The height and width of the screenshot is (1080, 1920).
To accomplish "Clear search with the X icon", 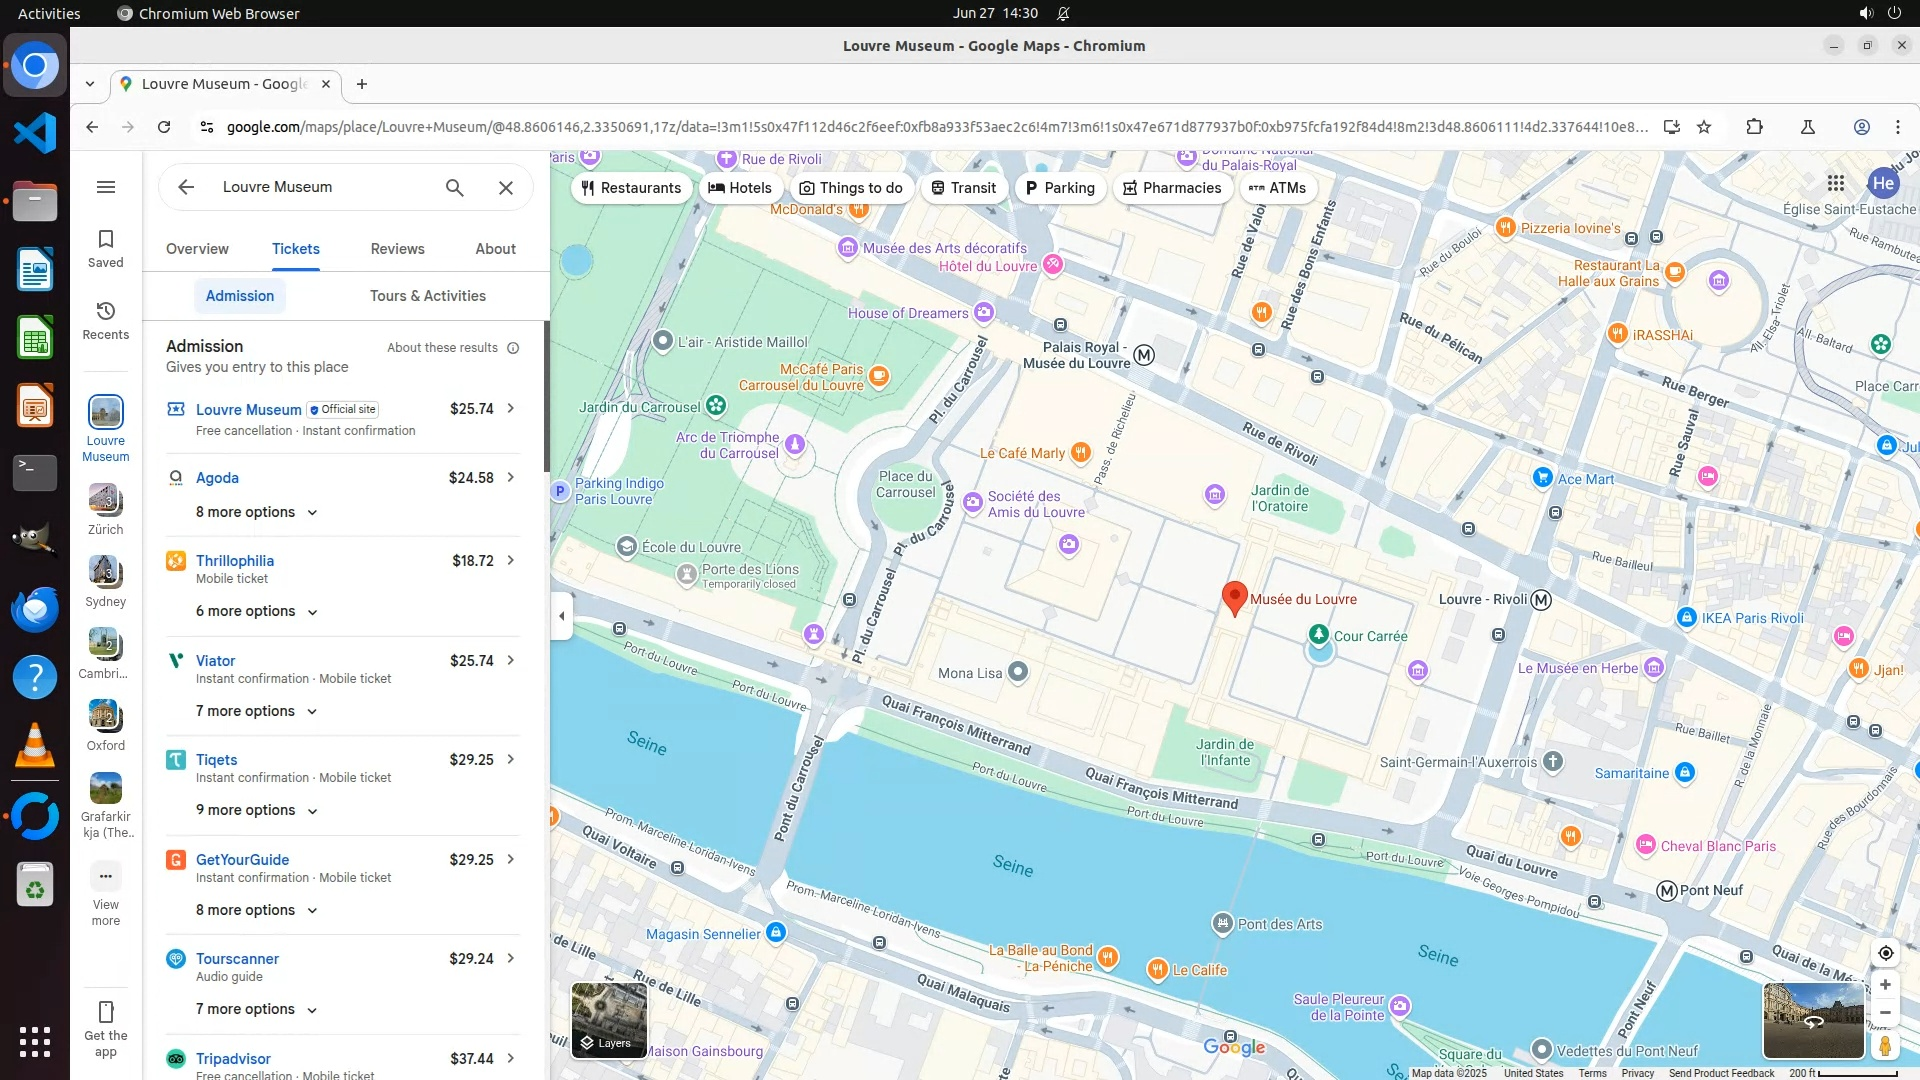I will pyautogui.click(x=506, y=187).
